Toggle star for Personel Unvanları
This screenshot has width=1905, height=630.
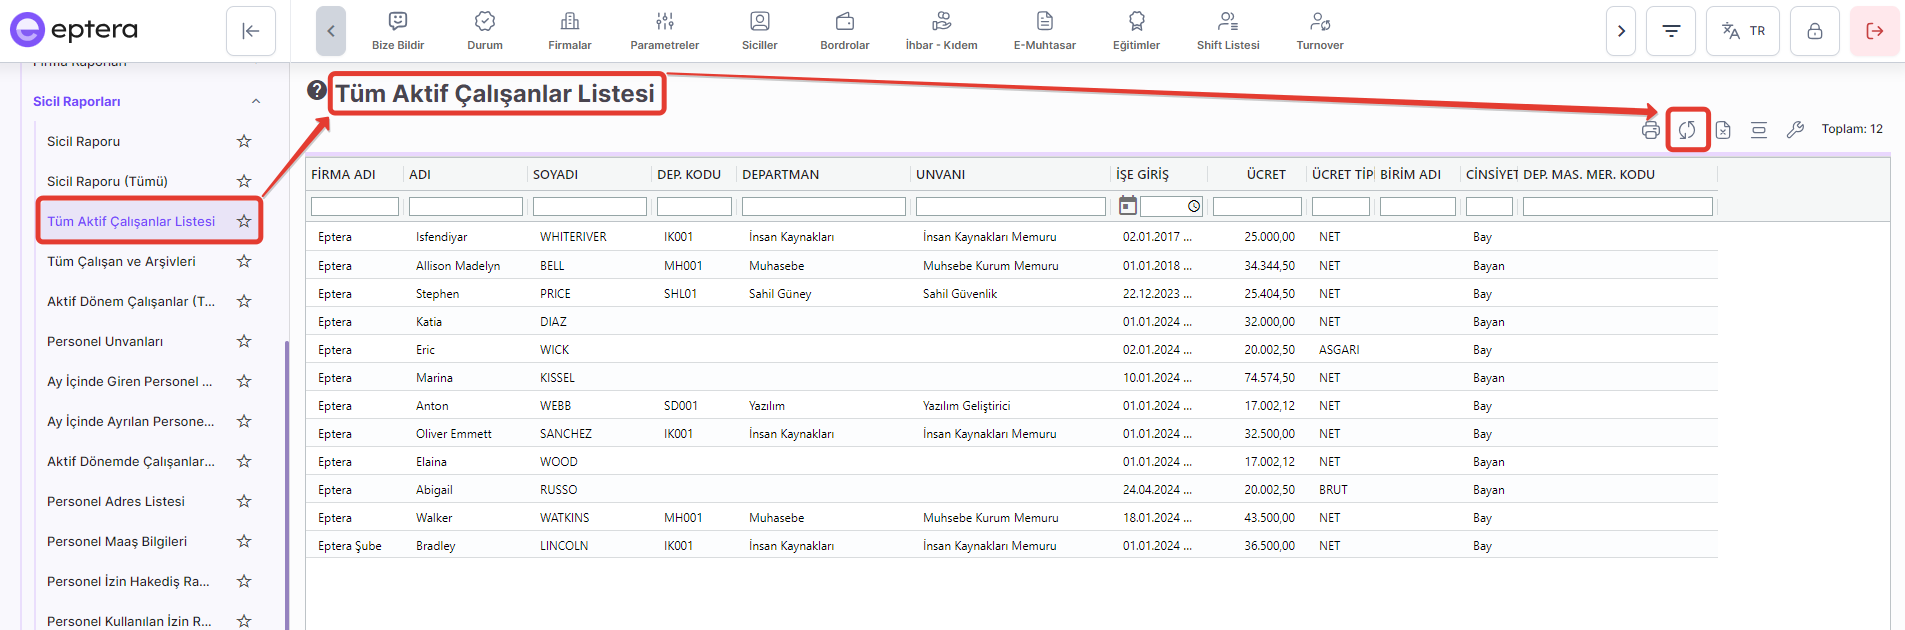244,341
